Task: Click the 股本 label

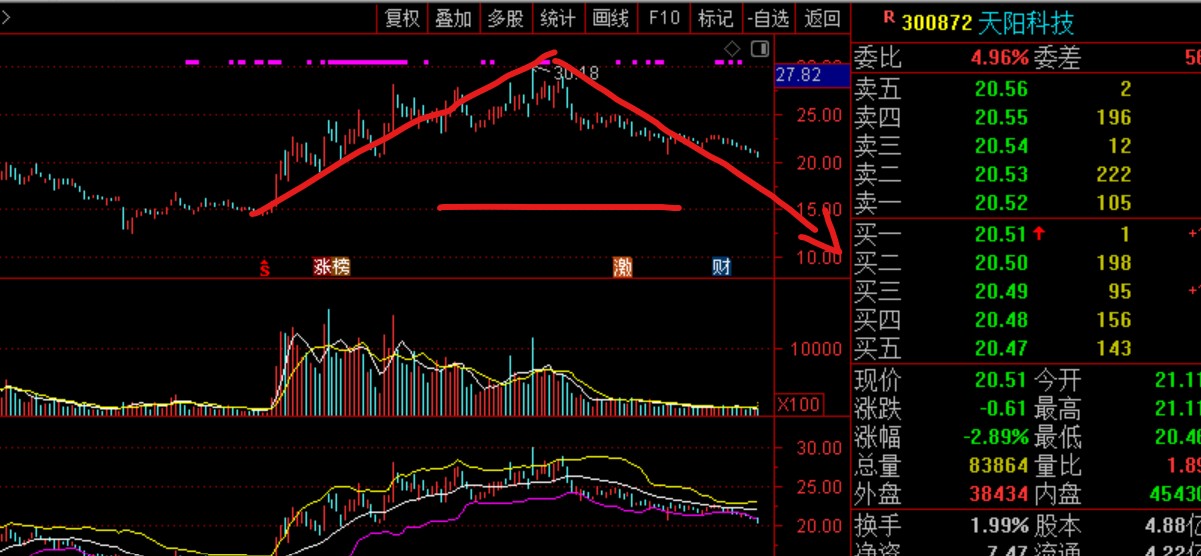Action: tap(1058, 526)
